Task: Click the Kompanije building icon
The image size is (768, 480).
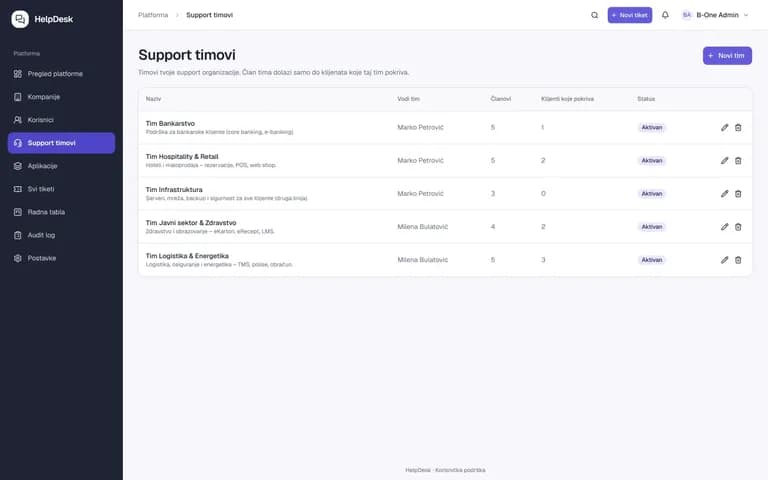Action: [x=18, y=97]
